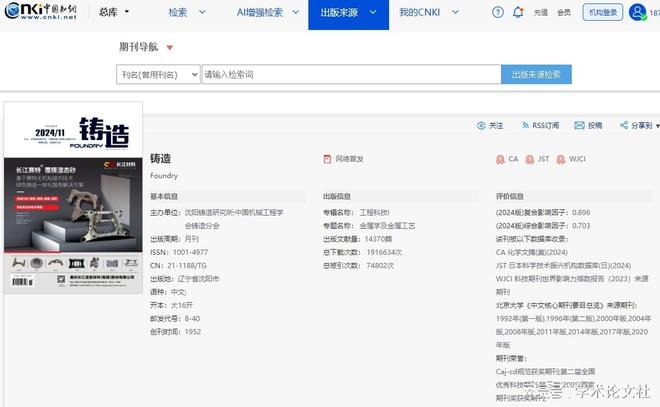Screen dimensions: 660x407
Task: Expand the 我的CNKI menu chevron
Action: pos(455,12)
